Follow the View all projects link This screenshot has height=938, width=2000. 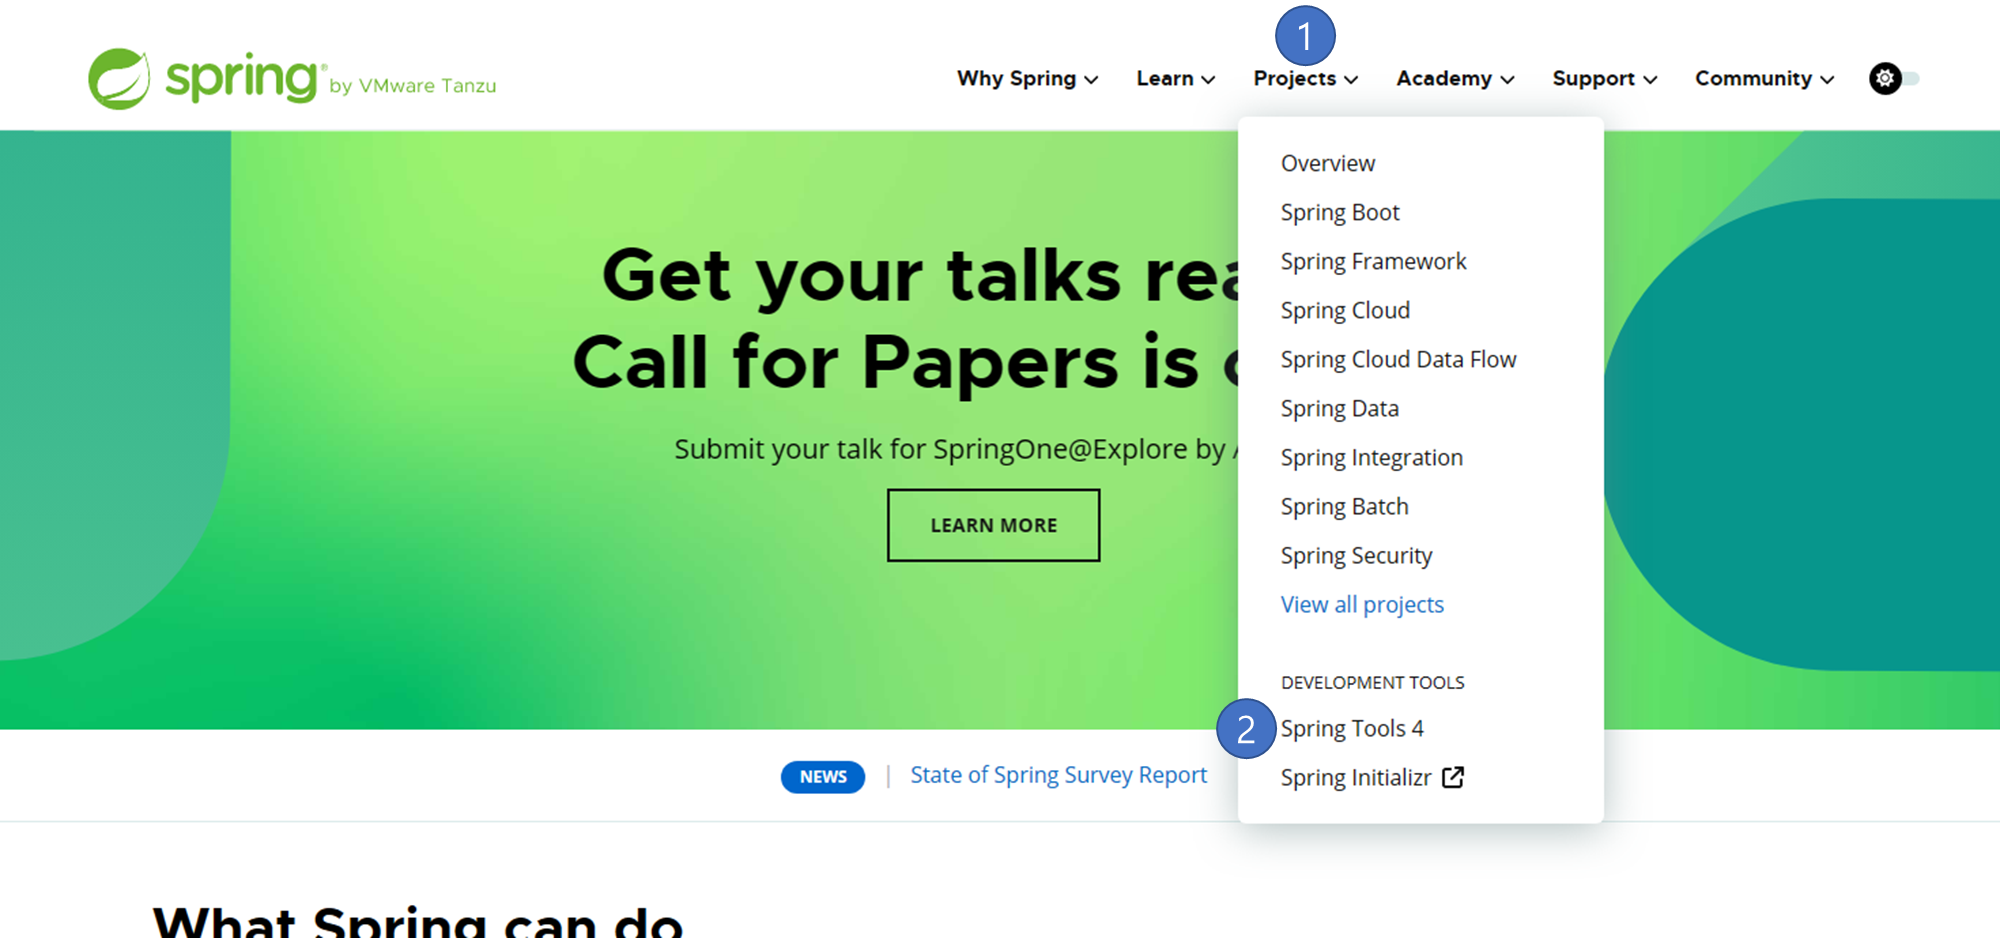[x=1362, y=604]
